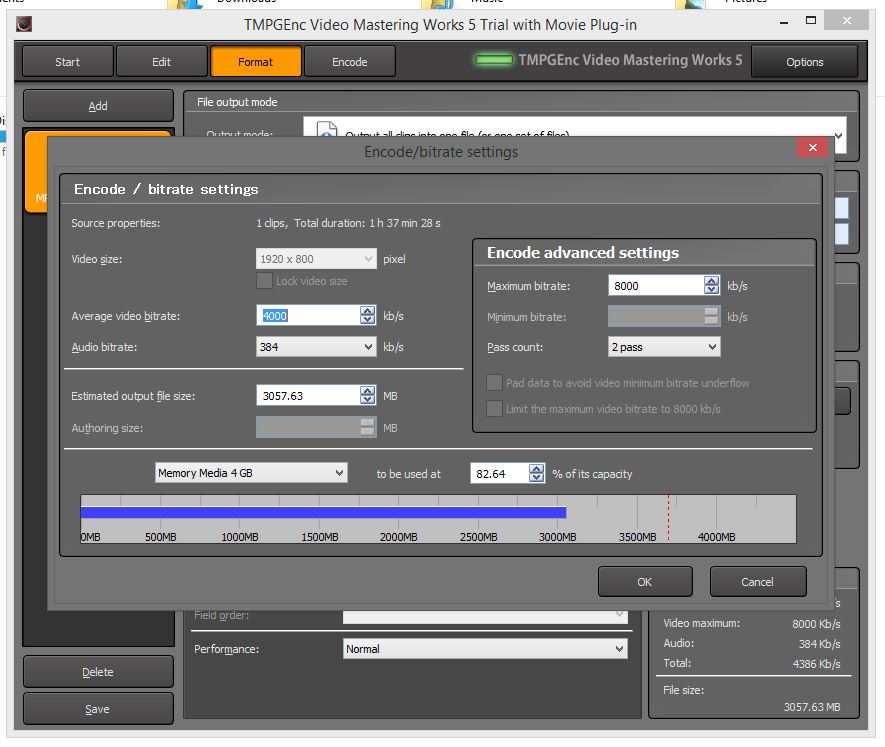Increase Estimated output file size spinner
Viewport: 885px width, 747px height.
pos(367,391)
